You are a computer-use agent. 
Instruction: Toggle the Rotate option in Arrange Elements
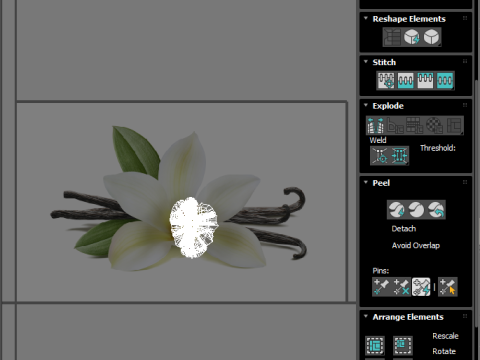coord(444,351)
